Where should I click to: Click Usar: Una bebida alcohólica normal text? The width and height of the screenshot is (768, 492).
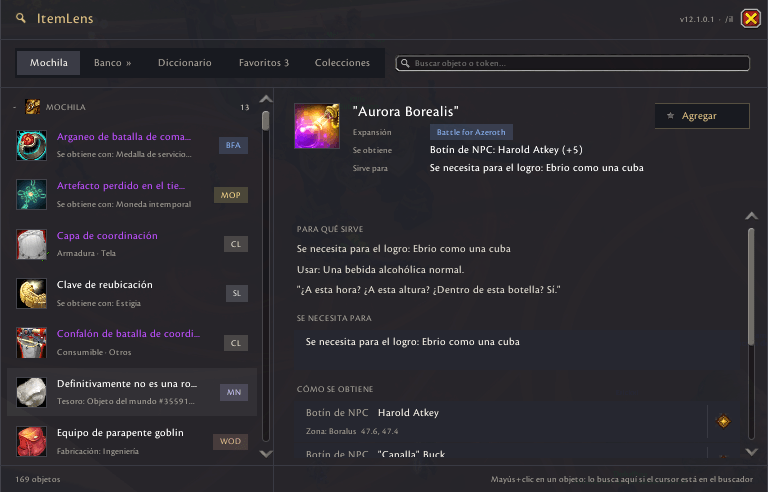(x=380, y=270)
